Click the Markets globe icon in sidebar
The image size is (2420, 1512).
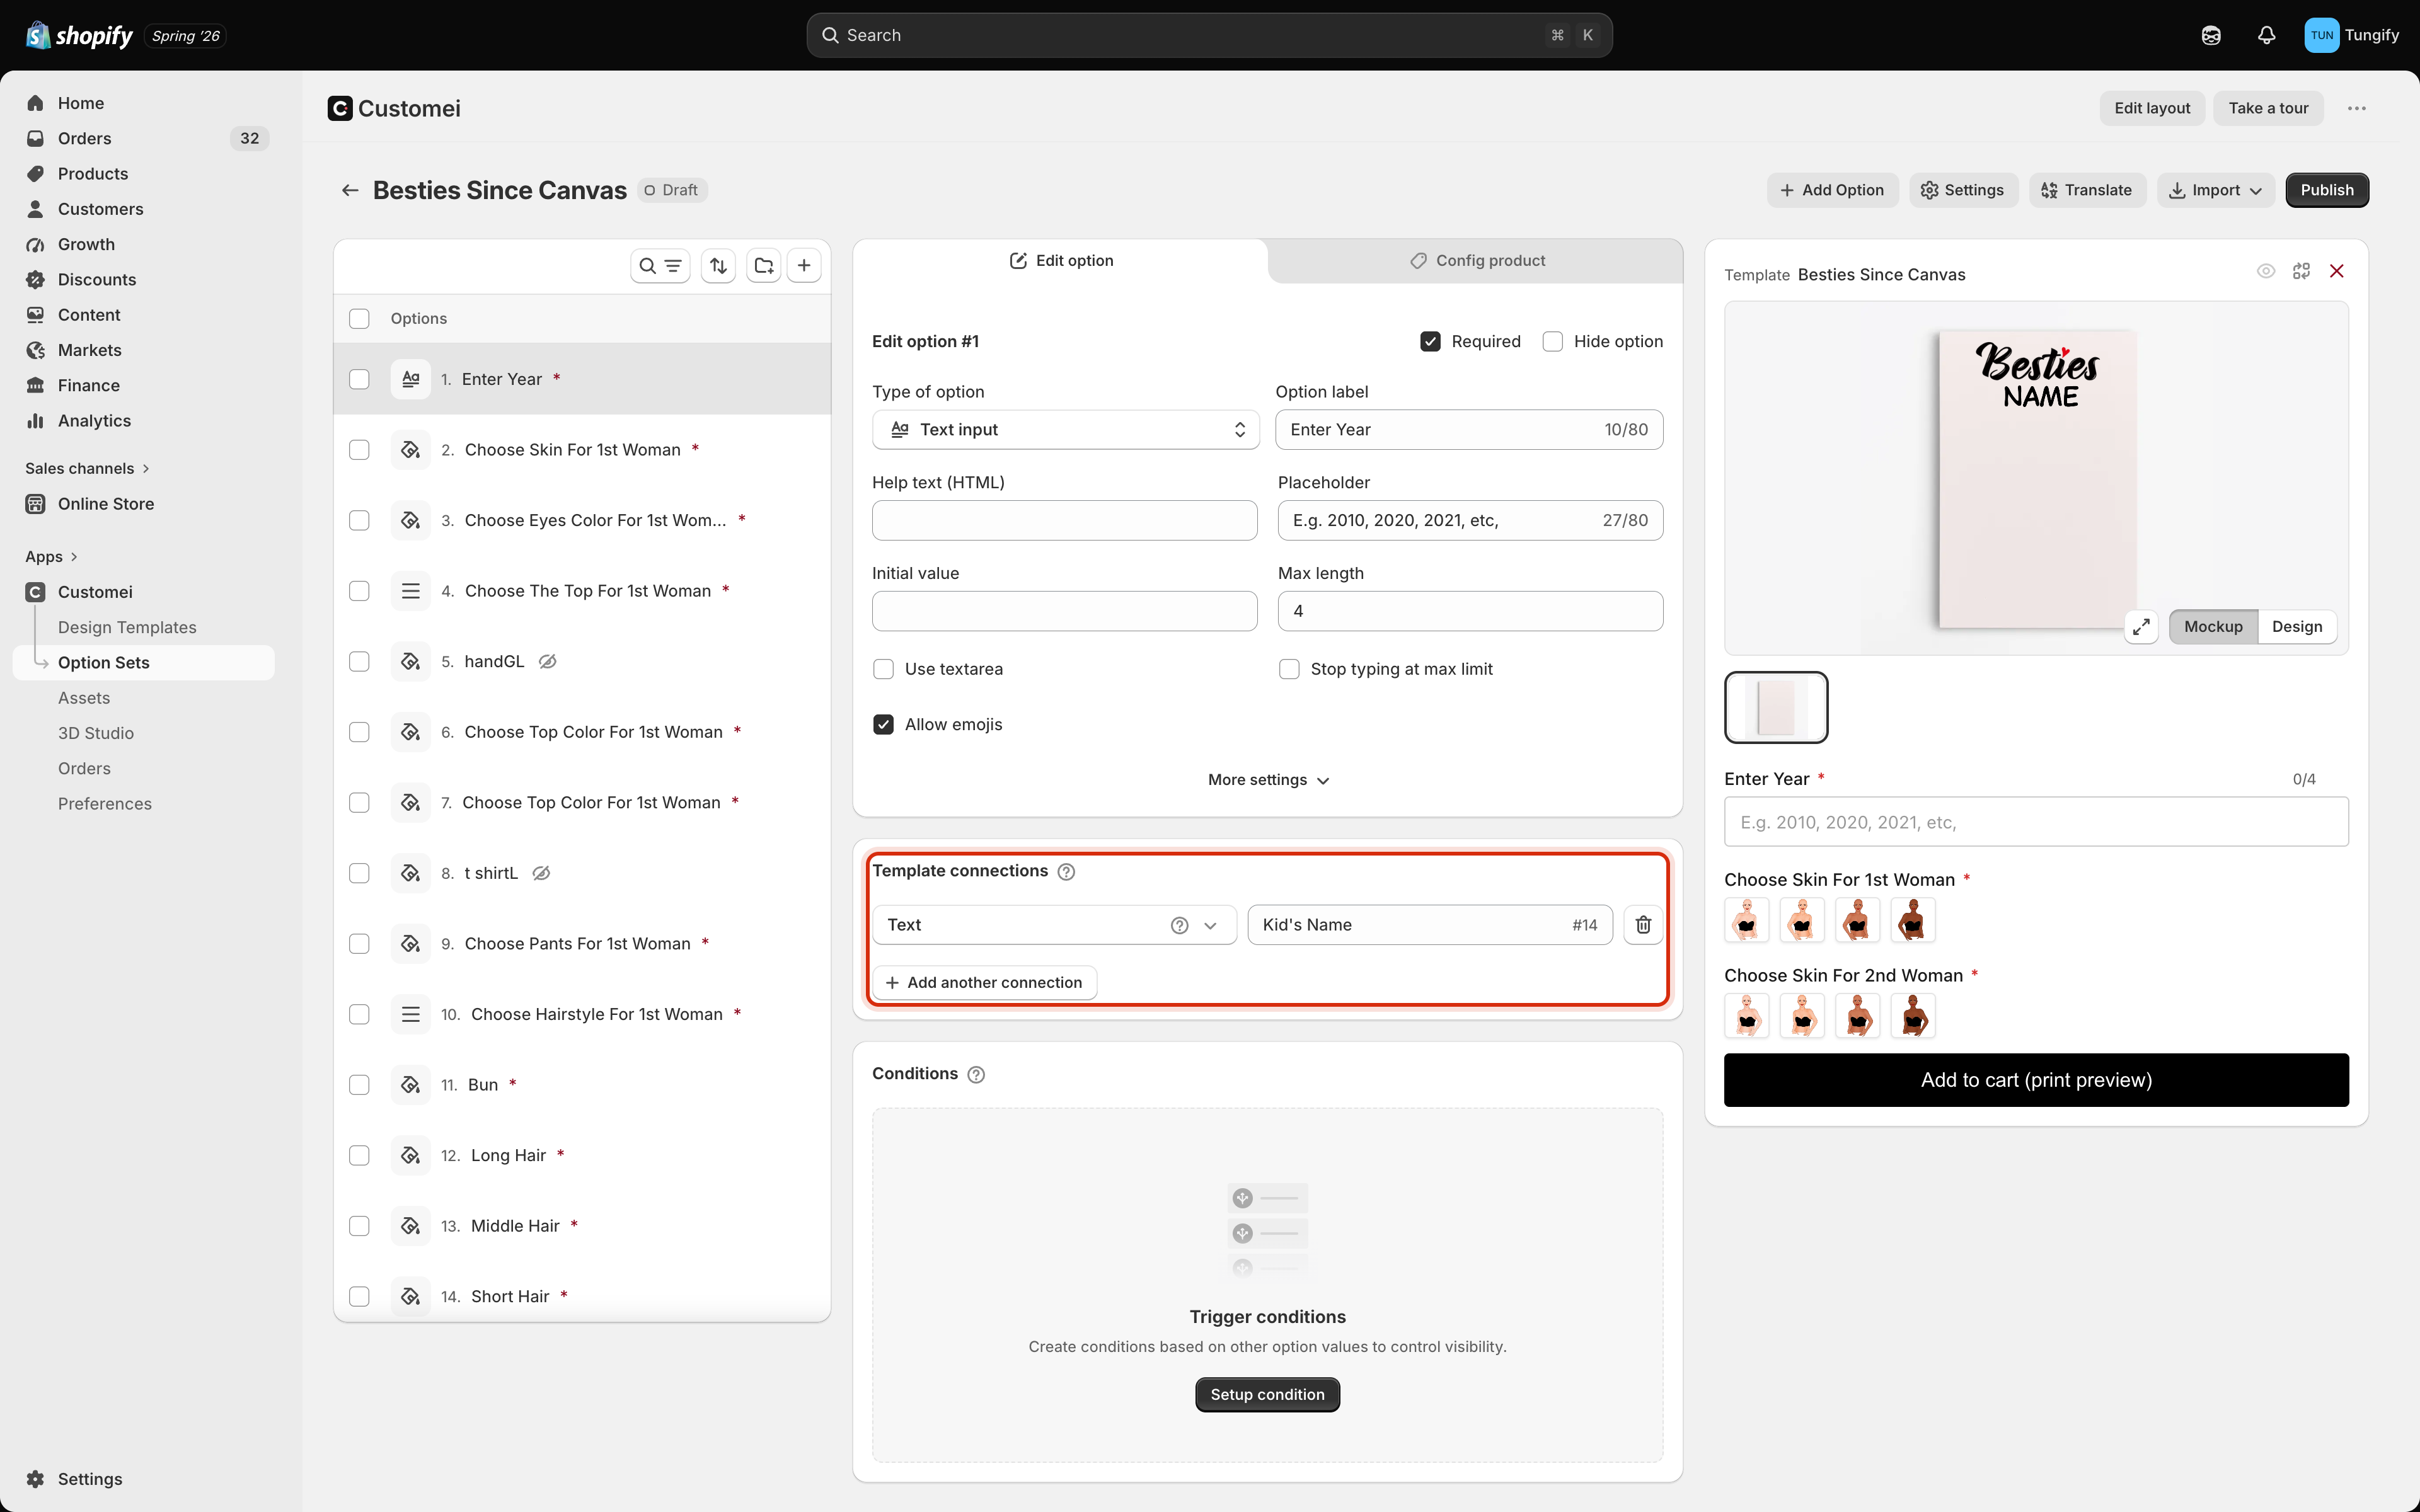coord(36,350)
